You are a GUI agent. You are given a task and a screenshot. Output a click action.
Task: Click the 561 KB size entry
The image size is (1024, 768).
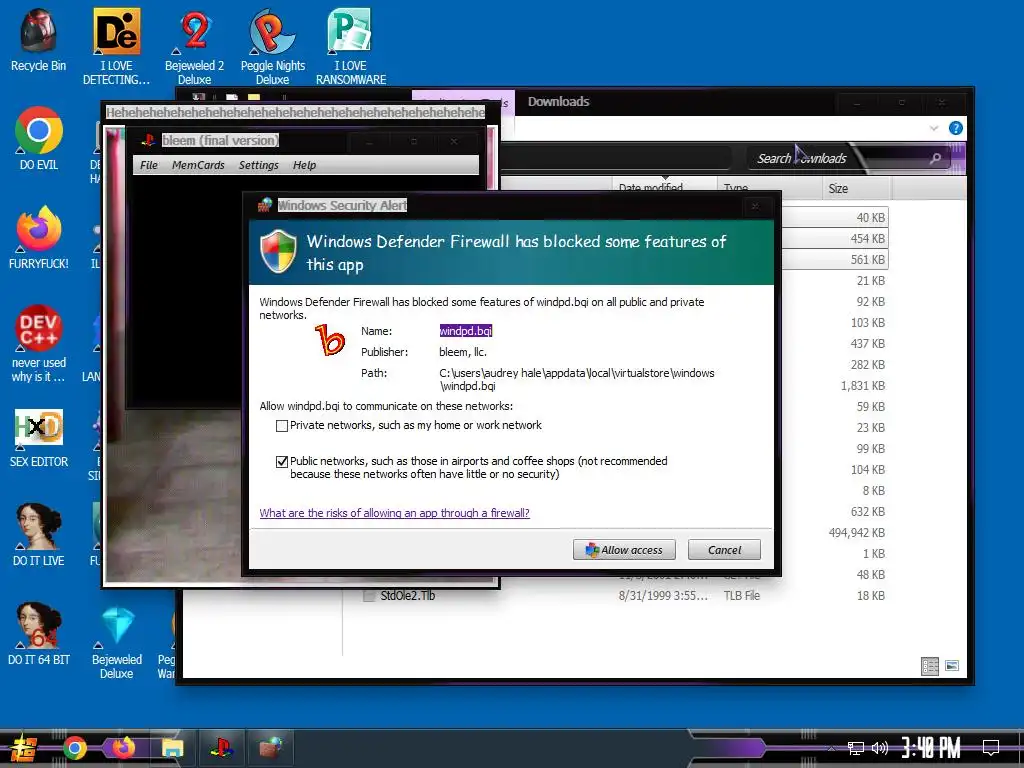coord(867,260)
